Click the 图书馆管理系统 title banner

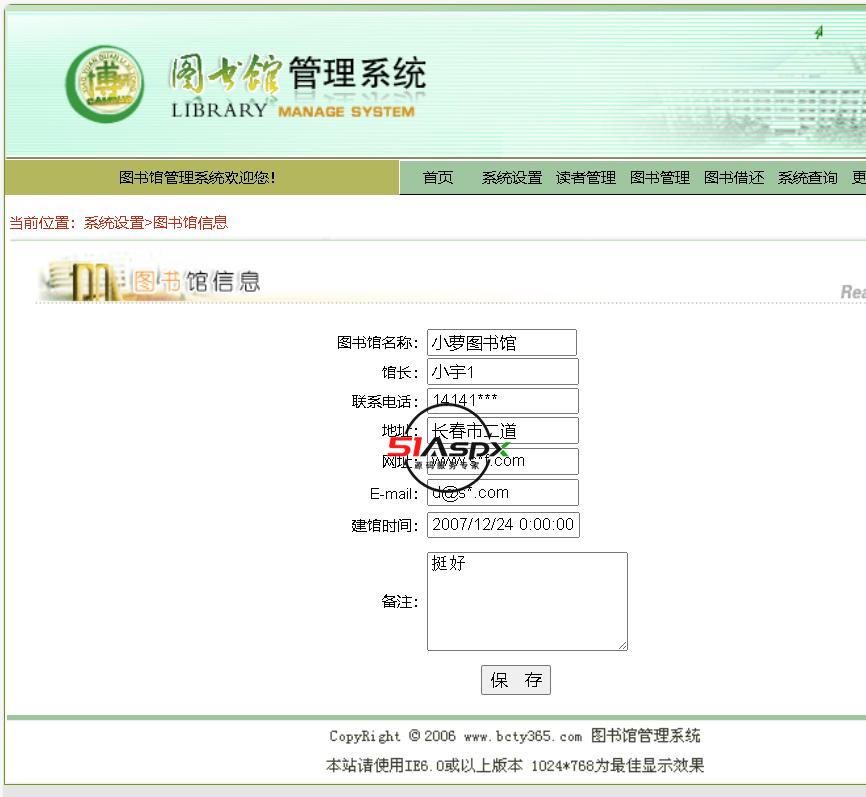click(x=298, y=86)
